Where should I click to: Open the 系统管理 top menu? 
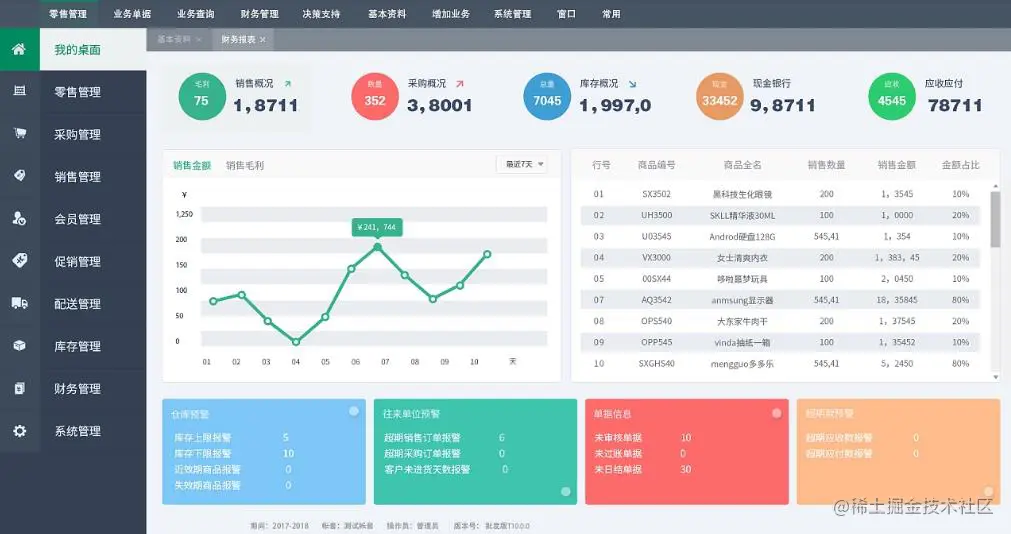[513, 14]
